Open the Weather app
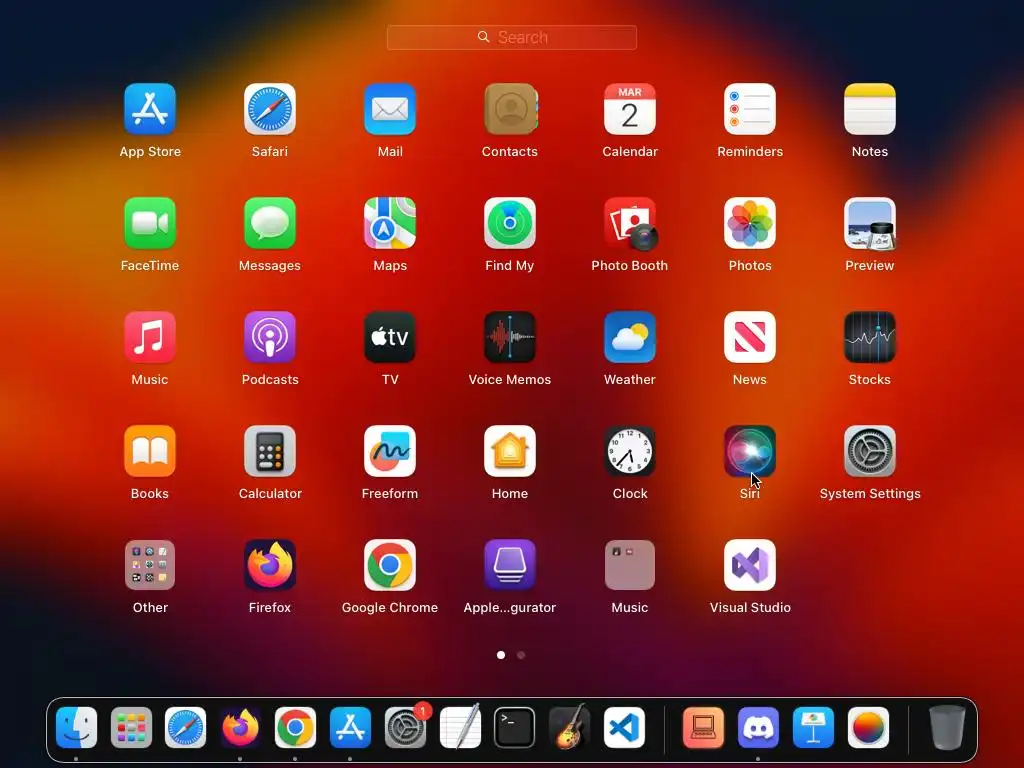 point(630,337)
